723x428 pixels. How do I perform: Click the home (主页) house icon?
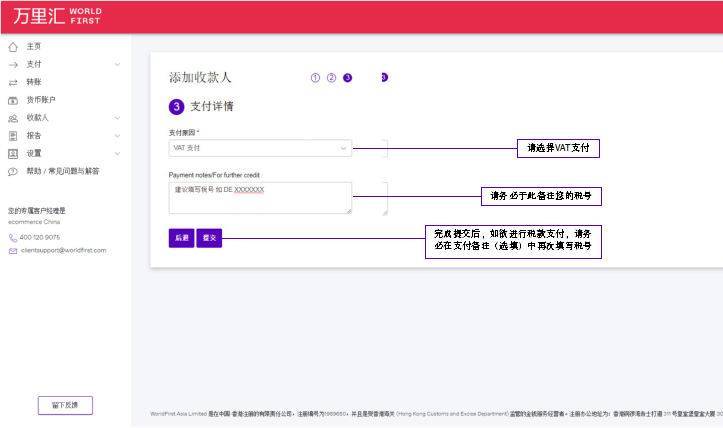click(13, 47)
